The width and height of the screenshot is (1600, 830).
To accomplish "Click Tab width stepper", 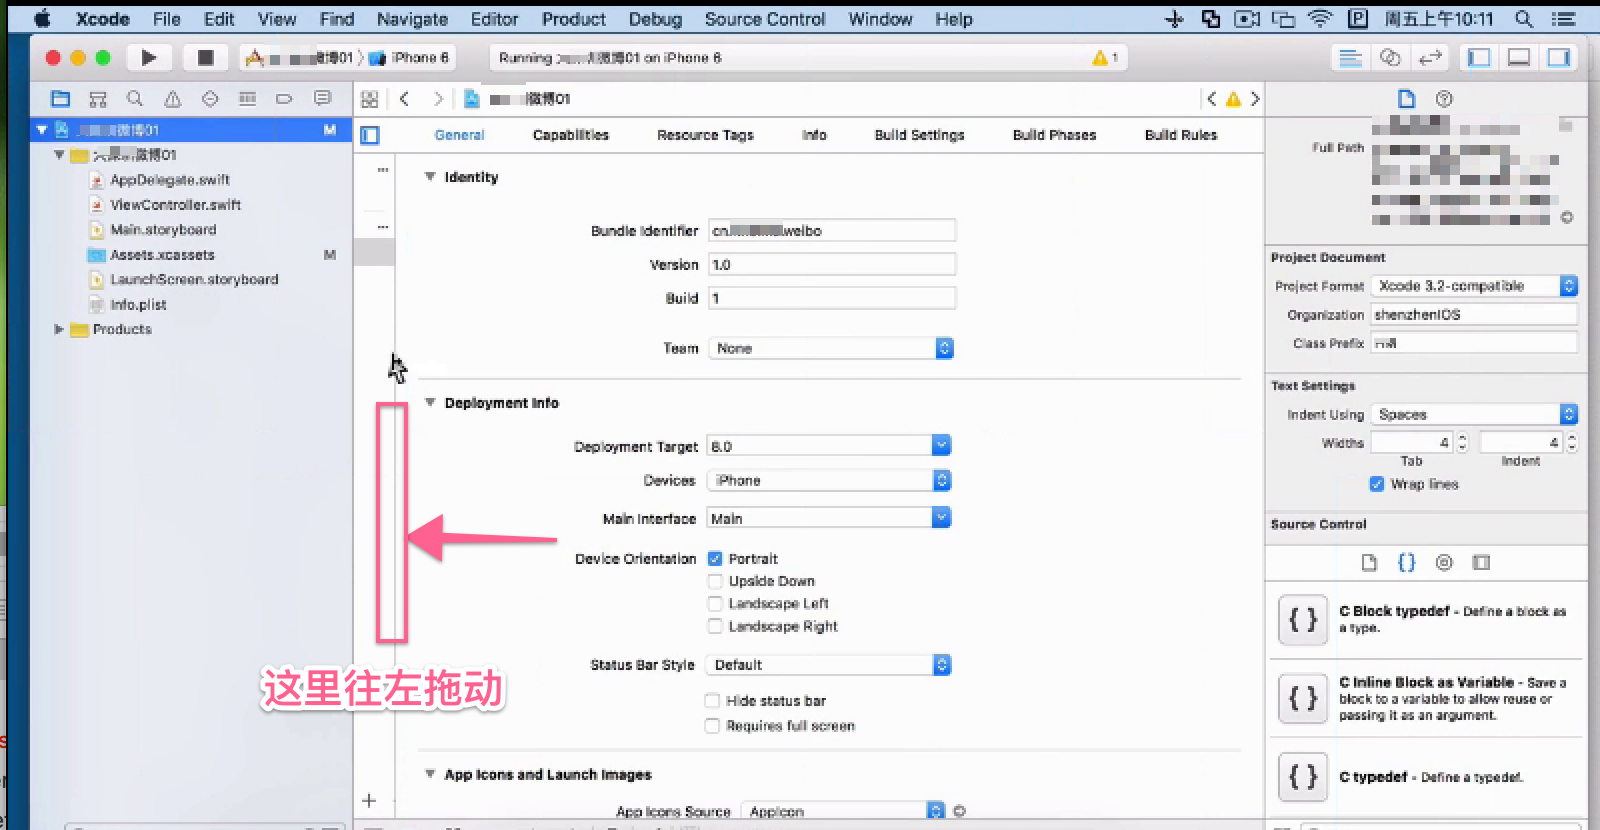I will click(1462, 442).
